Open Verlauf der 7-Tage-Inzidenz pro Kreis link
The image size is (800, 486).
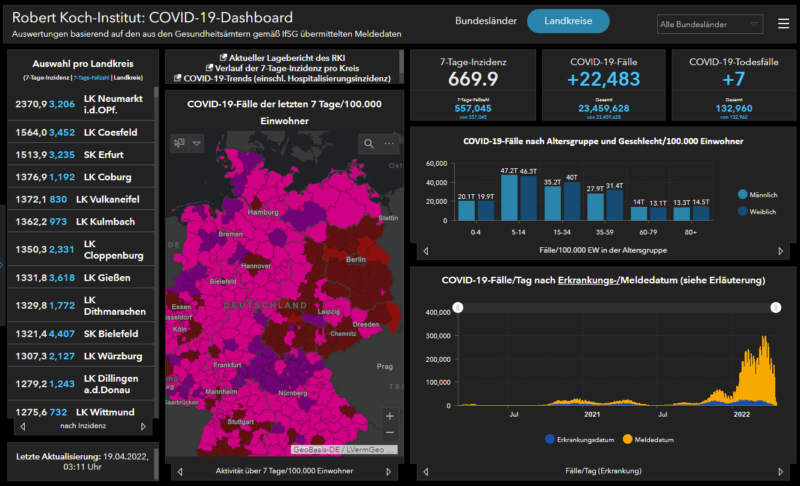pos(286,68)
